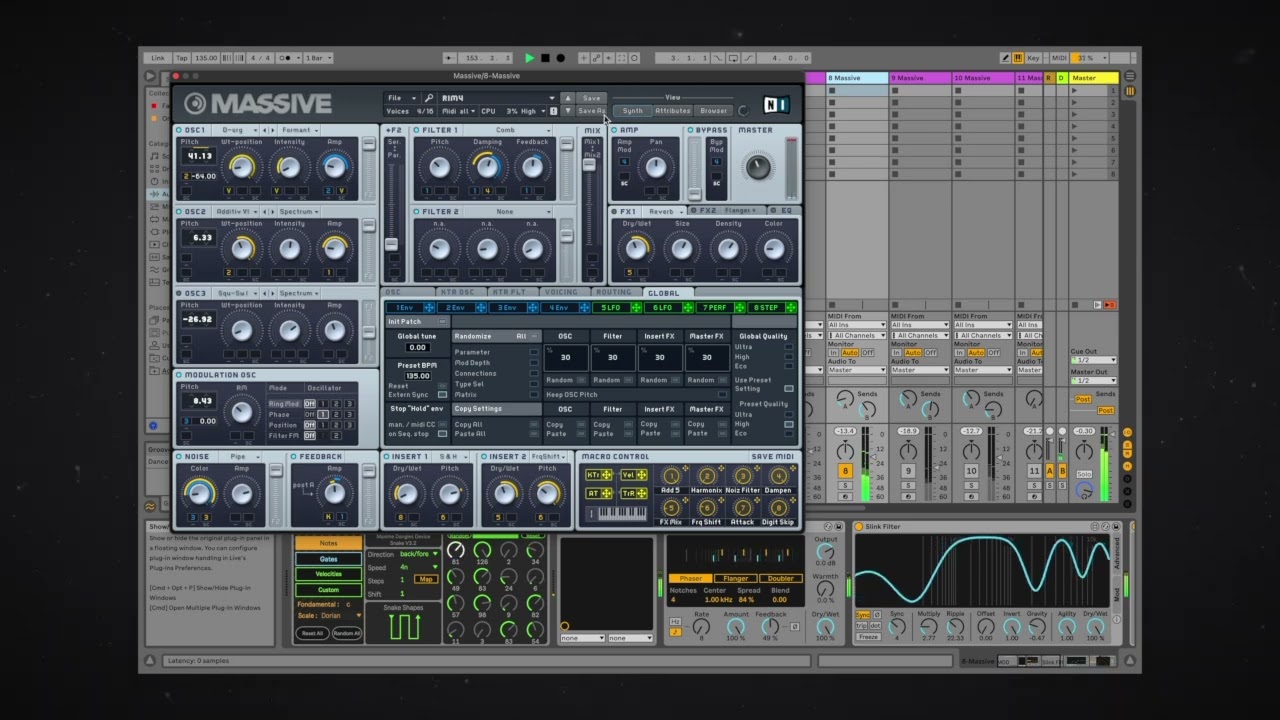Viewport: 1280px width, 720px height.
Task: Click the F2 serial-parallel fader
Action: click(x=392, y=245)
